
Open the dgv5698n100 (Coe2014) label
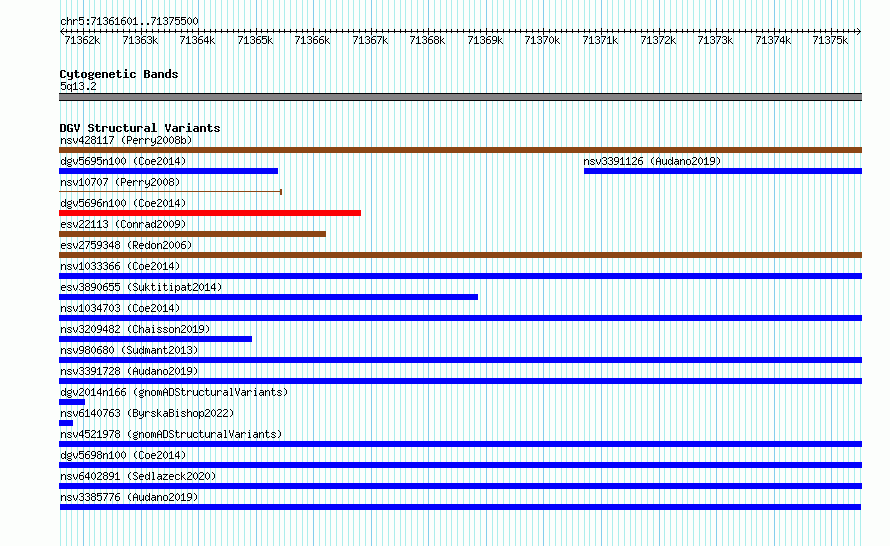[x=123, y=455]
